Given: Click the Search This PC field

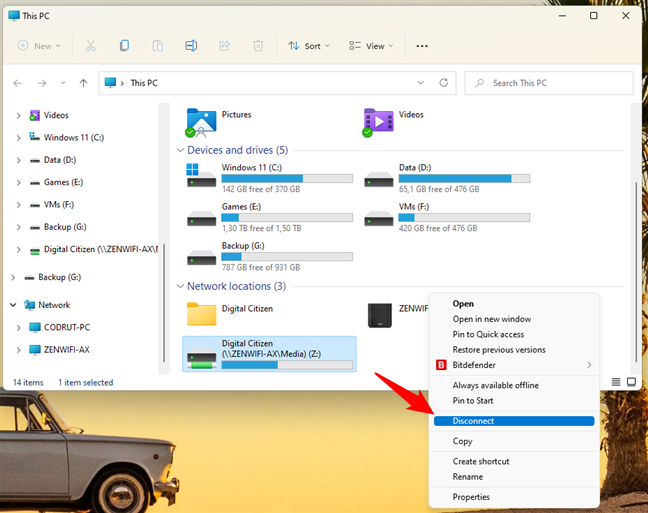Looking at the screenshot, I should click(549, 83).
